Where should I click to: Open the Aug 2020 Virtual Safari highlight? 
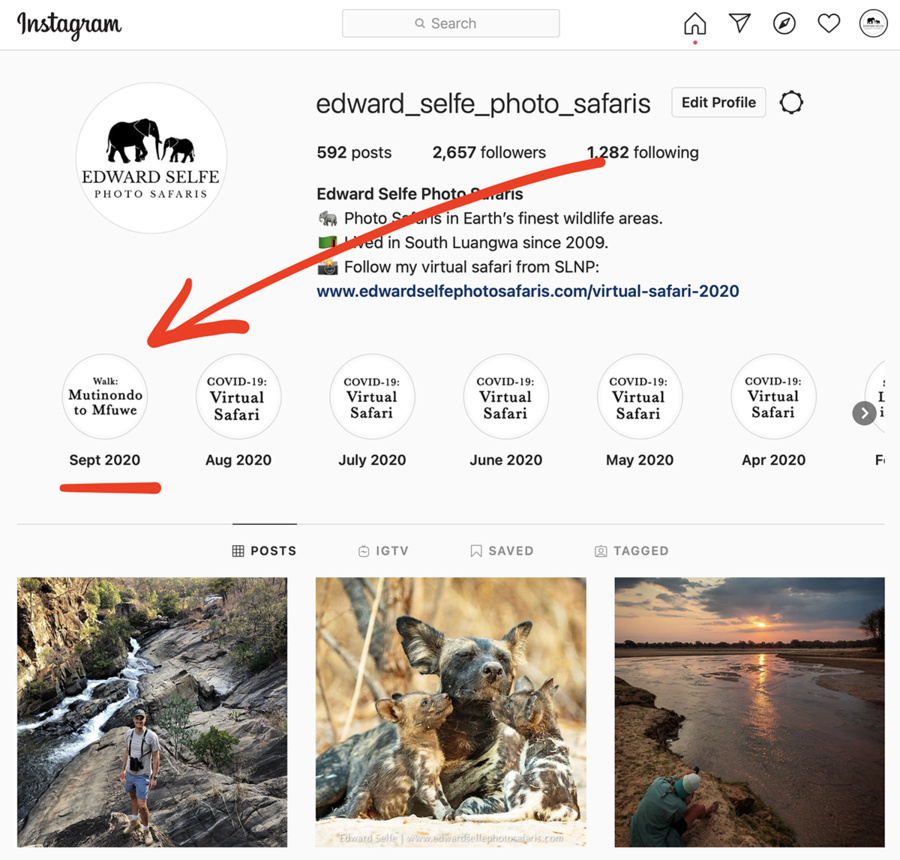[238, 397]
